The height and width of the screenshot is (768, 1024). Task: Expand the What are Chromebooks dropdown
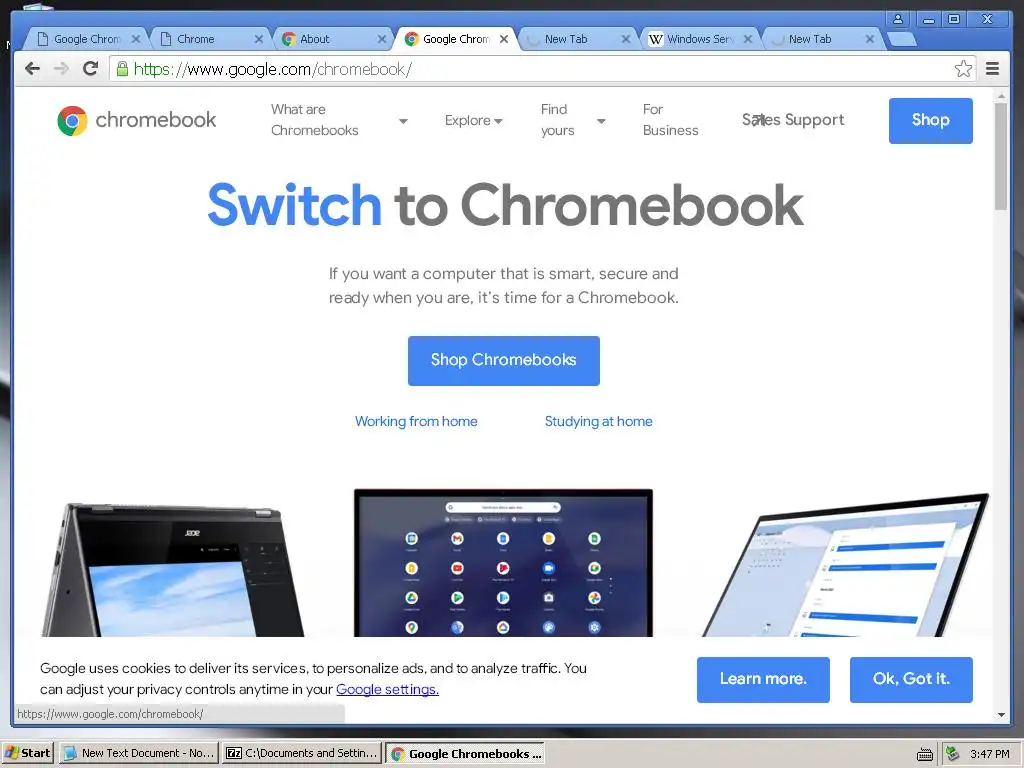click(403, 121)
